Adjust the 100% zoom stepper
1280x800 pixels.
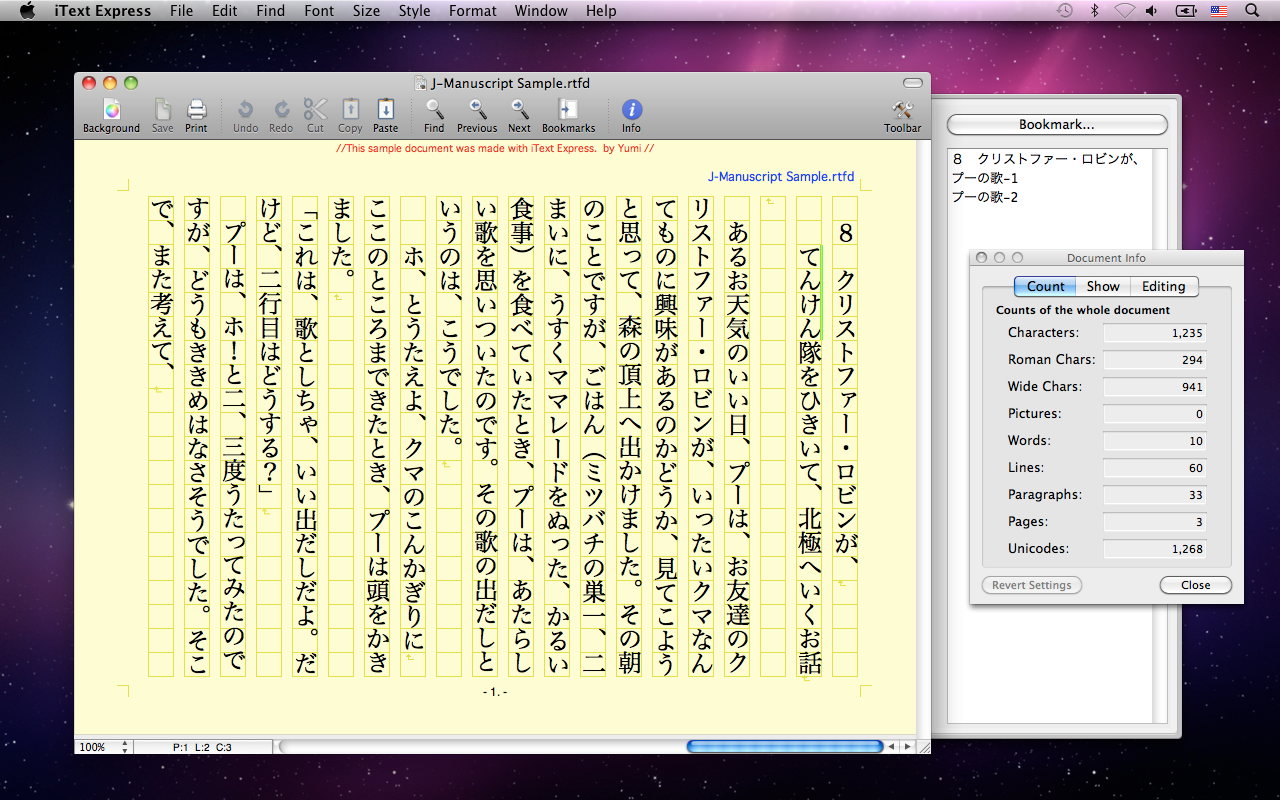pos(125,747)
